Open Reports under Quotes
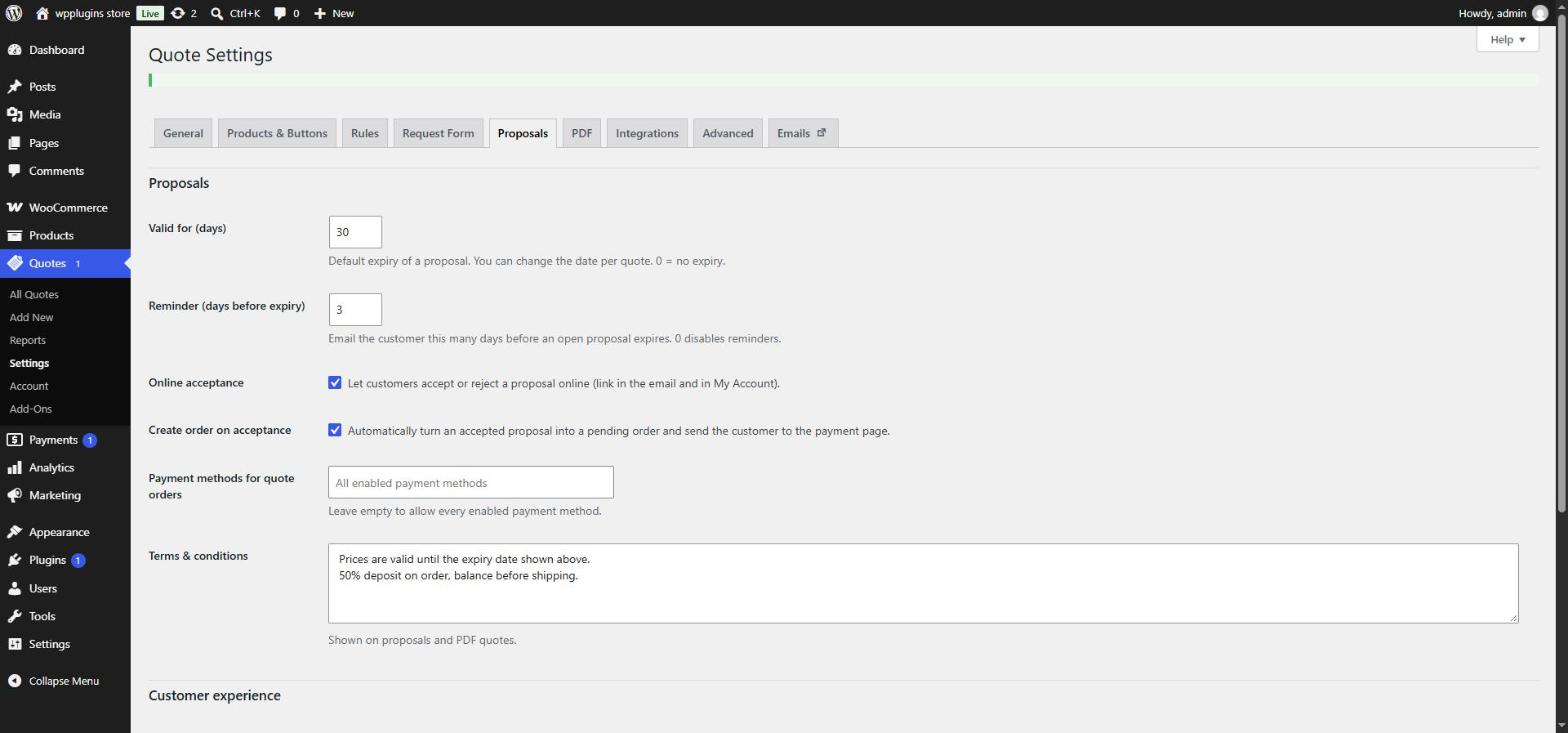The image size is (1568, 733). (x=27, y=340)
